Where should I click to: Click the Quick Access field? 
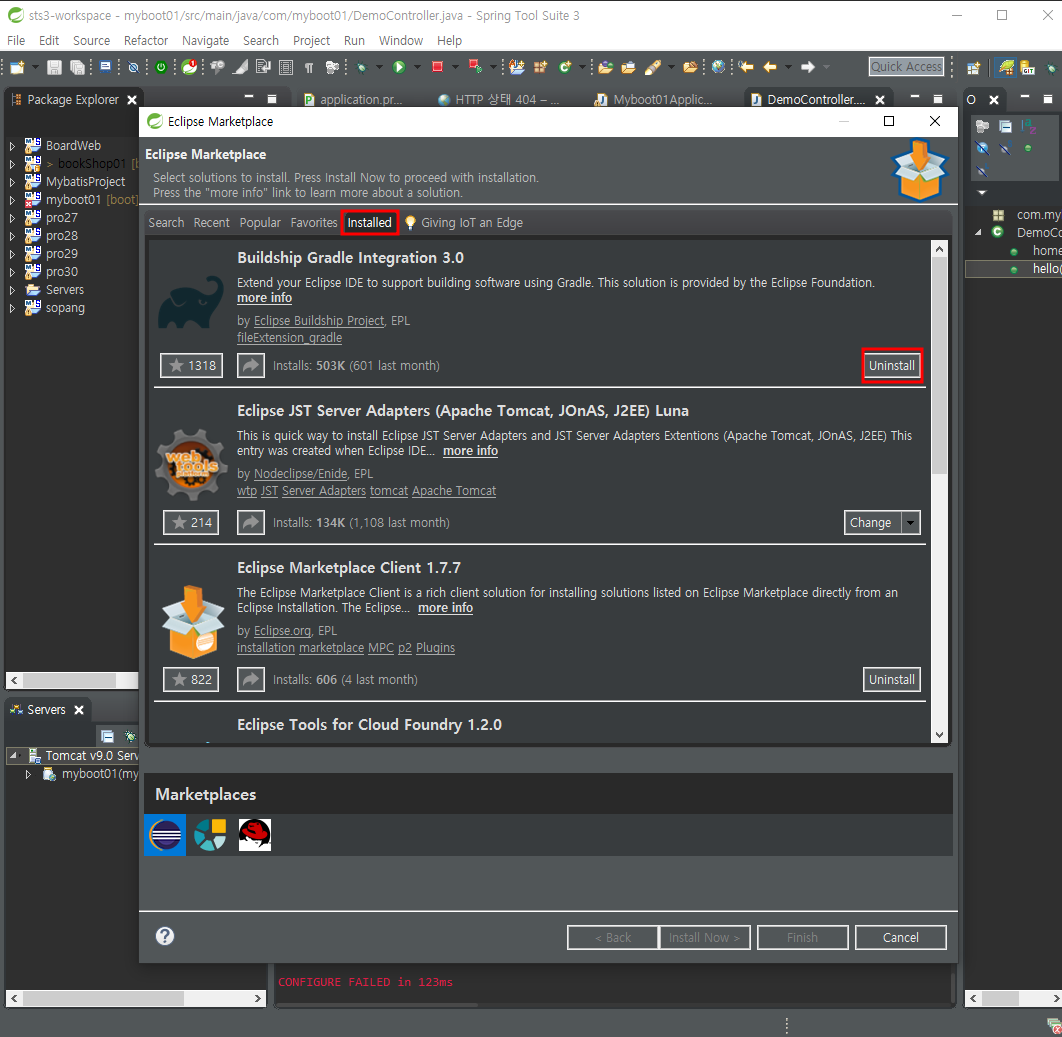coord(906,66)
